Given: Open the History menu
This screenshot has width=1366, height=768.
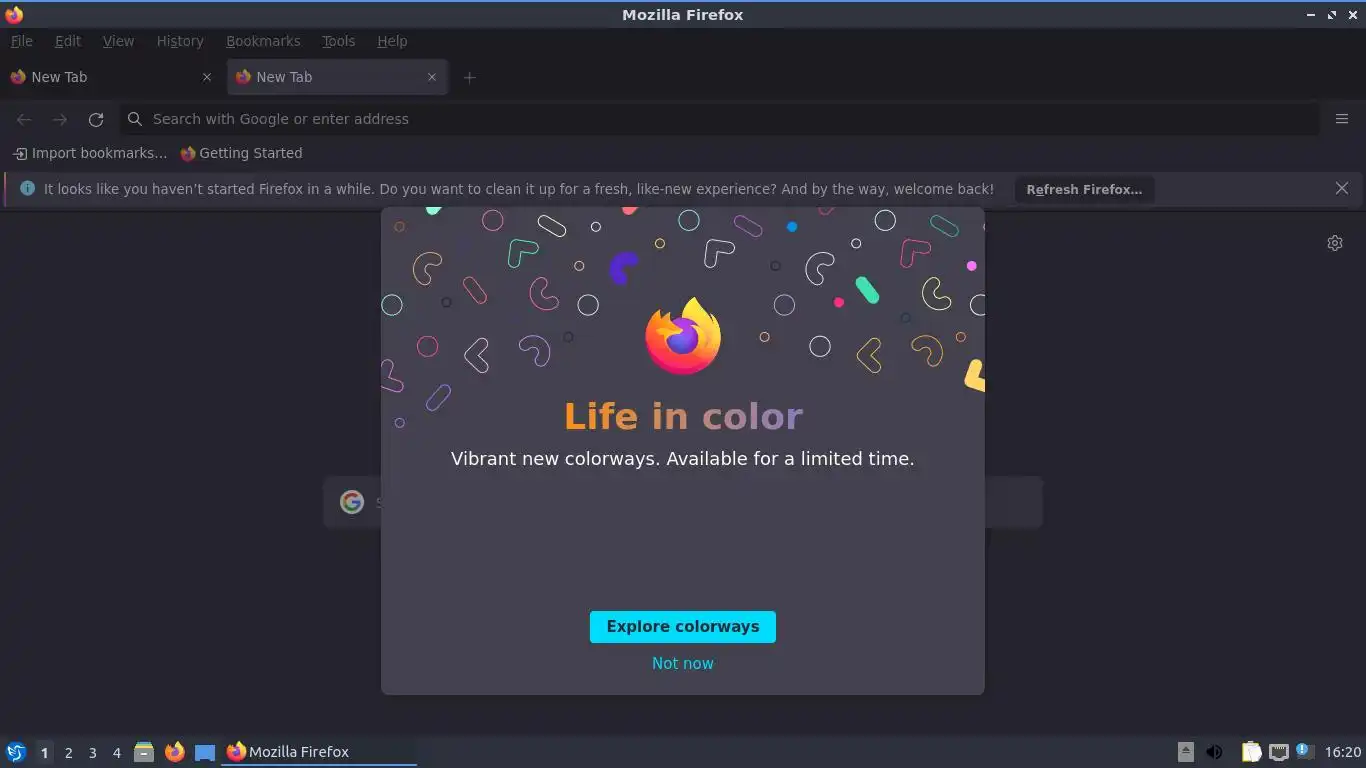Looking at the screenshot, I should coord(180,41).
